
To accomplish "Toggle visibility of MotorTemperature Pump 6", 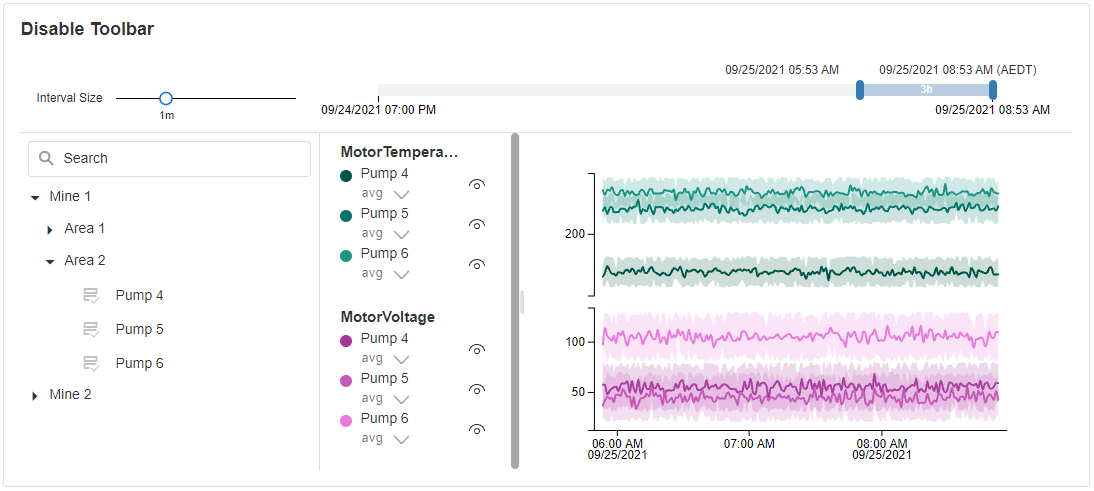I will tap(477, 264).
